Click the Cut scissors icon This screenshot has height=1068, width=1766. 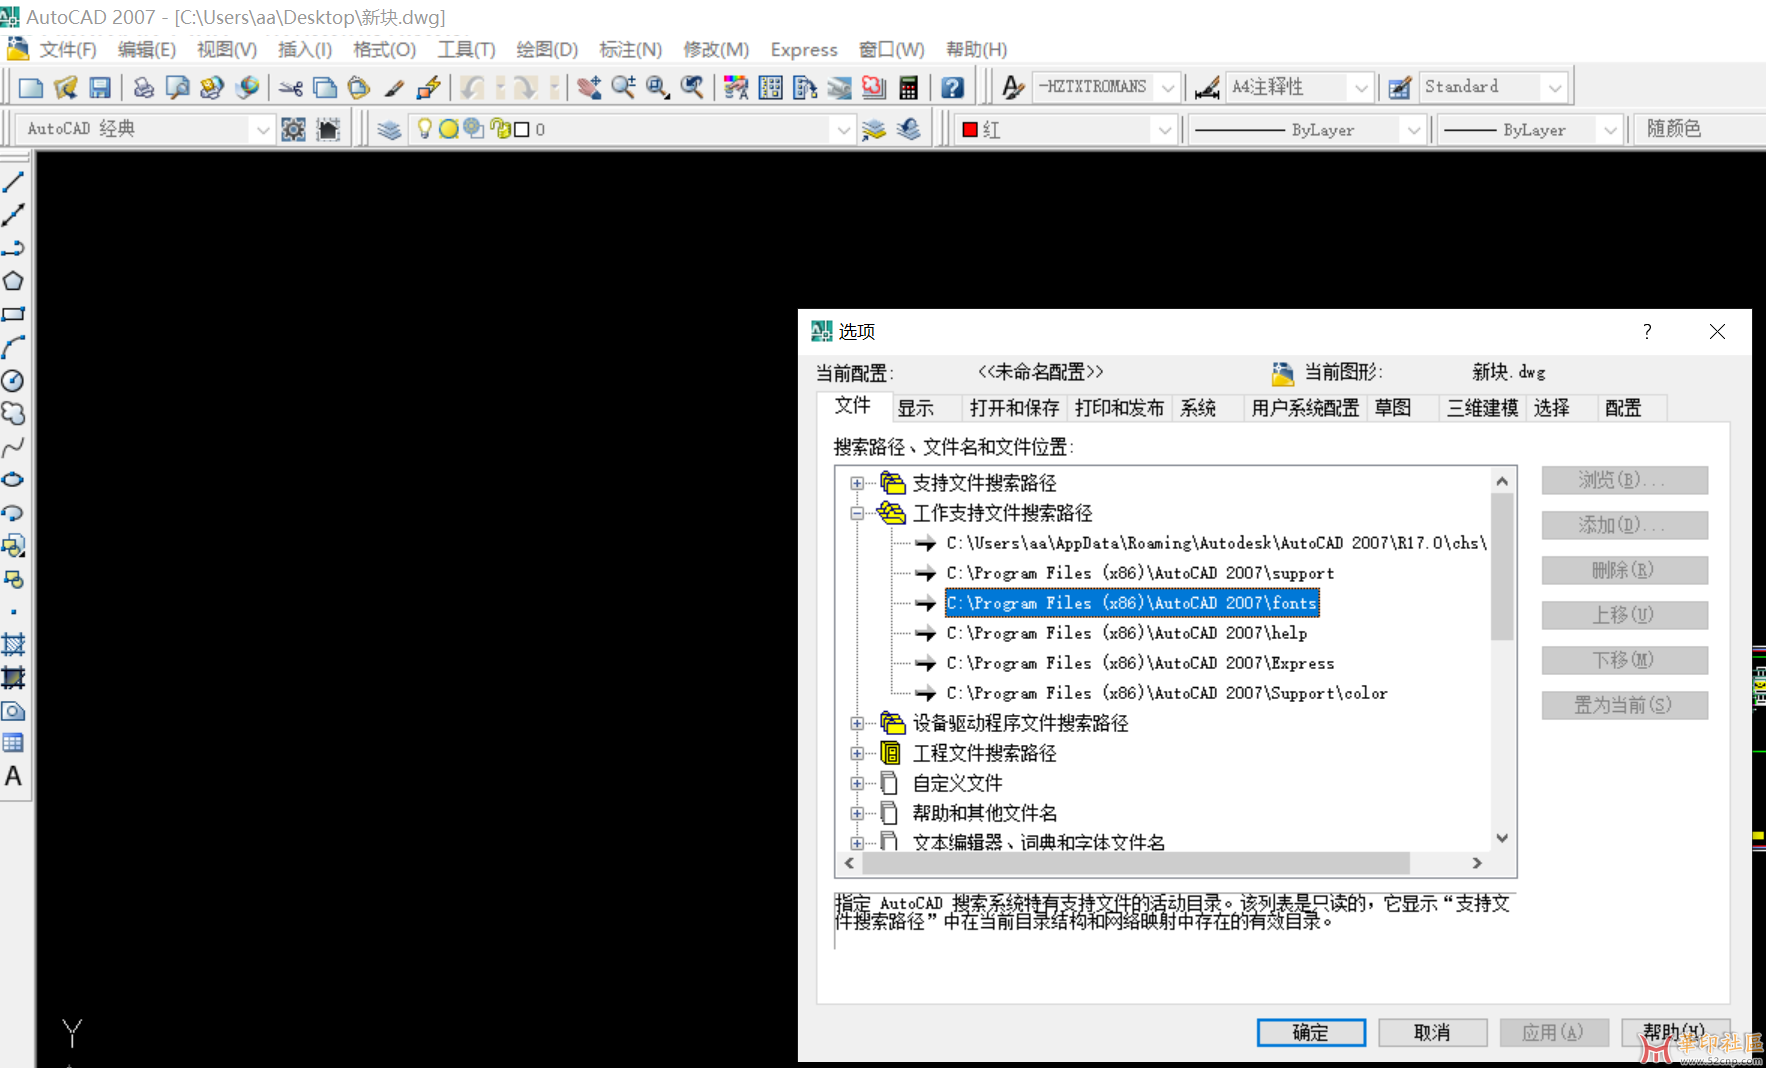pos(291,88)
